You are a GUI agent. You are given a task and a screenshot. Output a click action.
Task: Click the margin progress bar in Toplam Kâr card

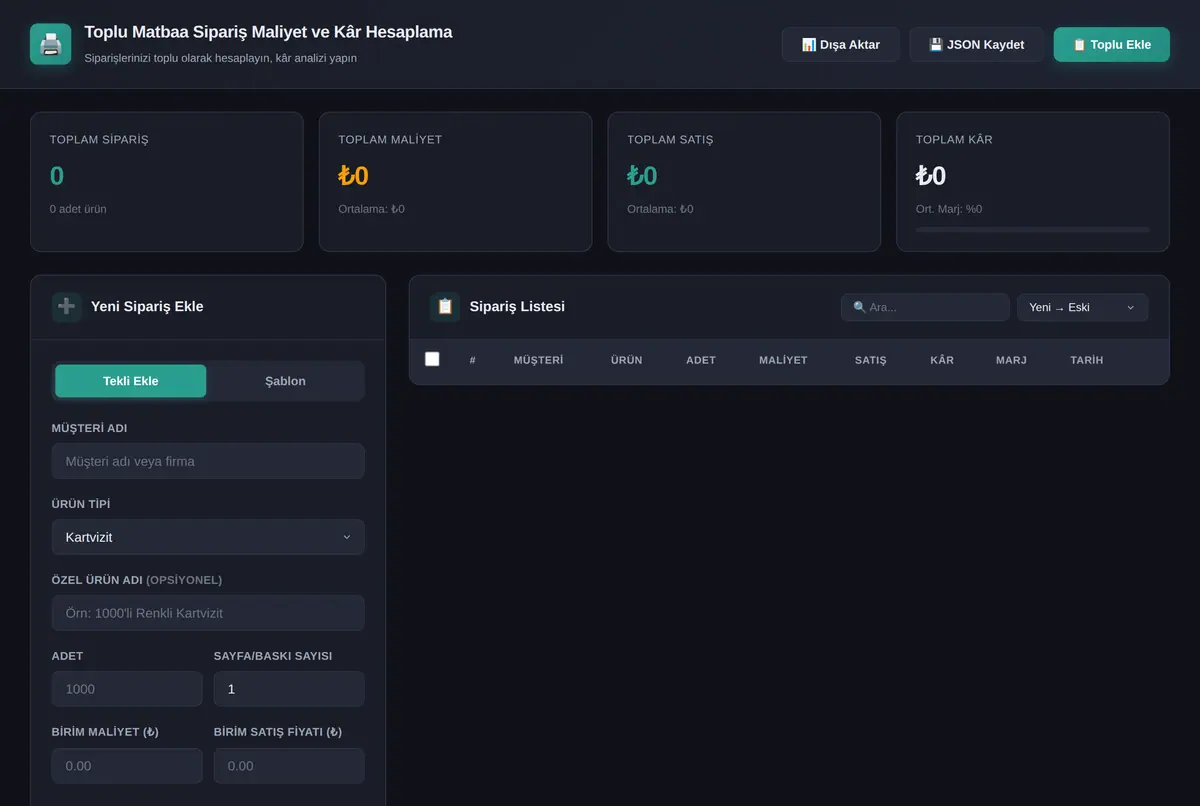(1033, 230)
